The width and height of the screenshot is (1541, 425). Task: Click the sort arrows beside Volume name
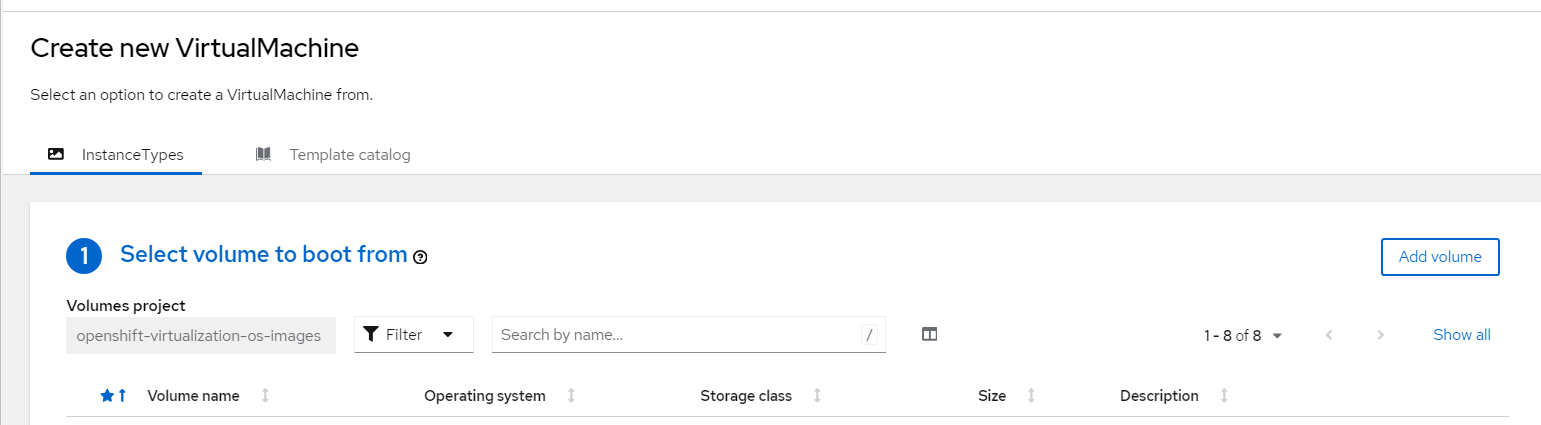(x=265, y=396)
